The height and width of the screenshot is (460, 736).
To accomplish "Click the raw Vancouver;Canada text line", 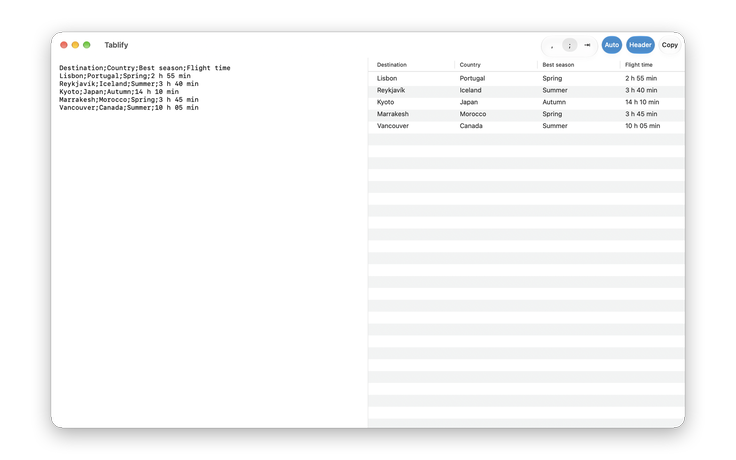I will coord(129,108).
